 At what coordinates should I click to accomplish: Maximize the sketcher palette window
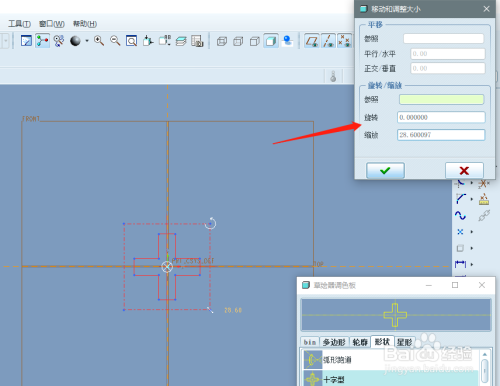coord(455,285)
